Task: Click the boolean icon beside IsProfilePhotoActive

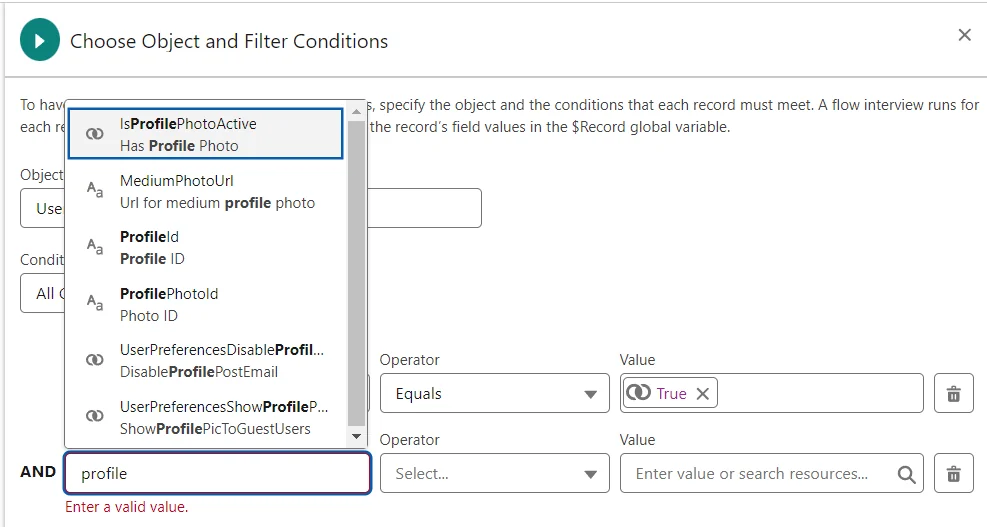Action: (94, 133)
